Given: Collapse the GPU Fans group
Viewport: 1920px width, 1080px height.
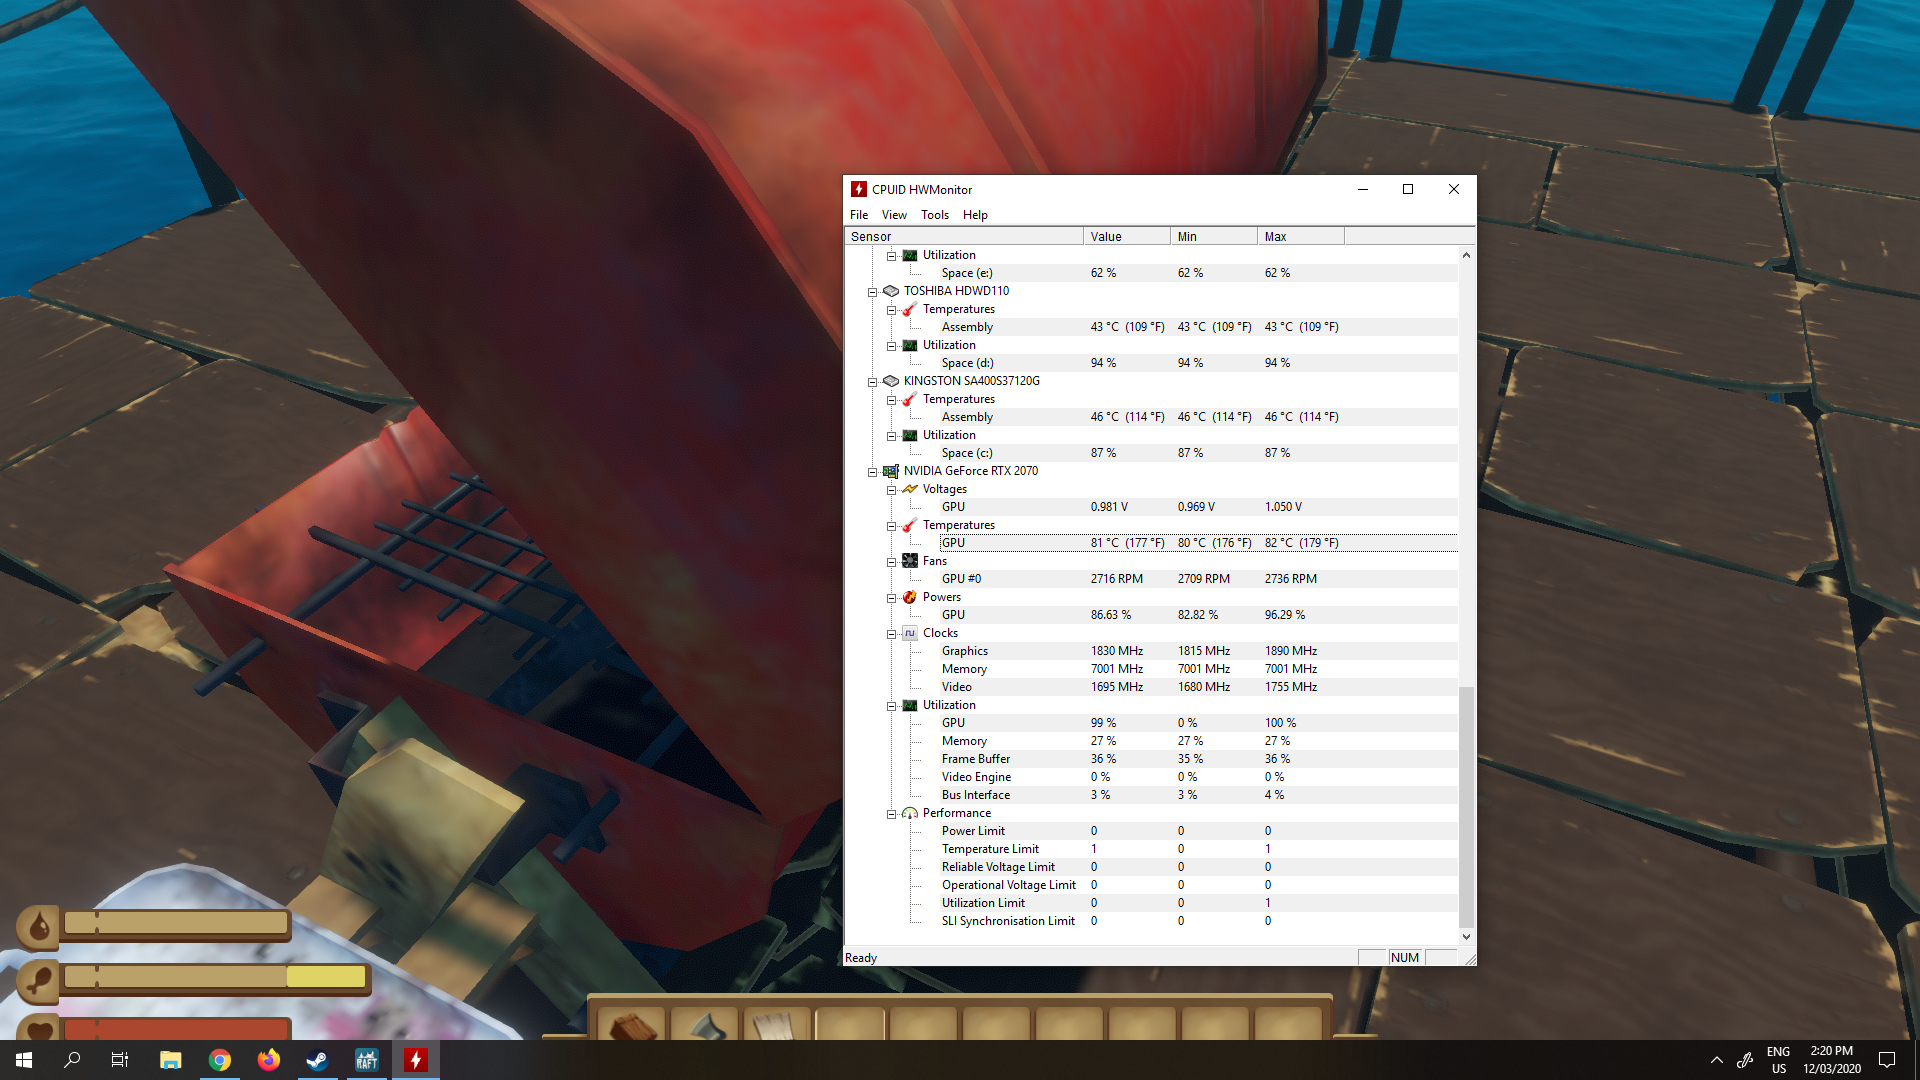Looking at the screenshot, I should pos(891,562).
